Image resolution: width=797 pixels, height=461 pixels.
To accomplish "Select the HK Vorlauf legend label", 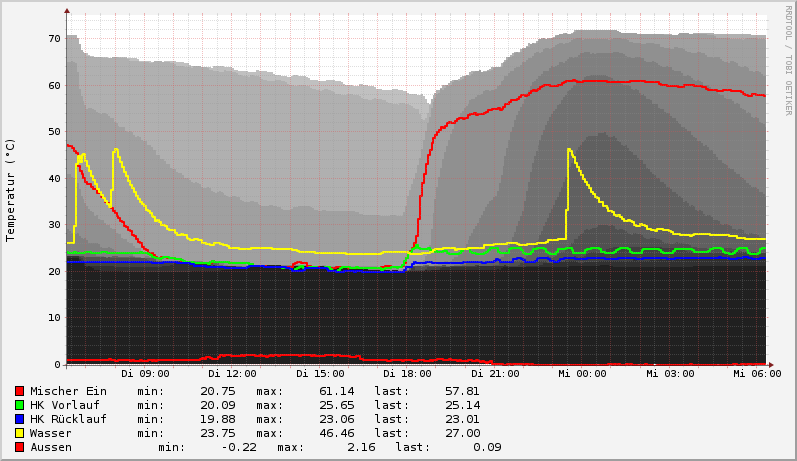I will [x=65, y=405].
